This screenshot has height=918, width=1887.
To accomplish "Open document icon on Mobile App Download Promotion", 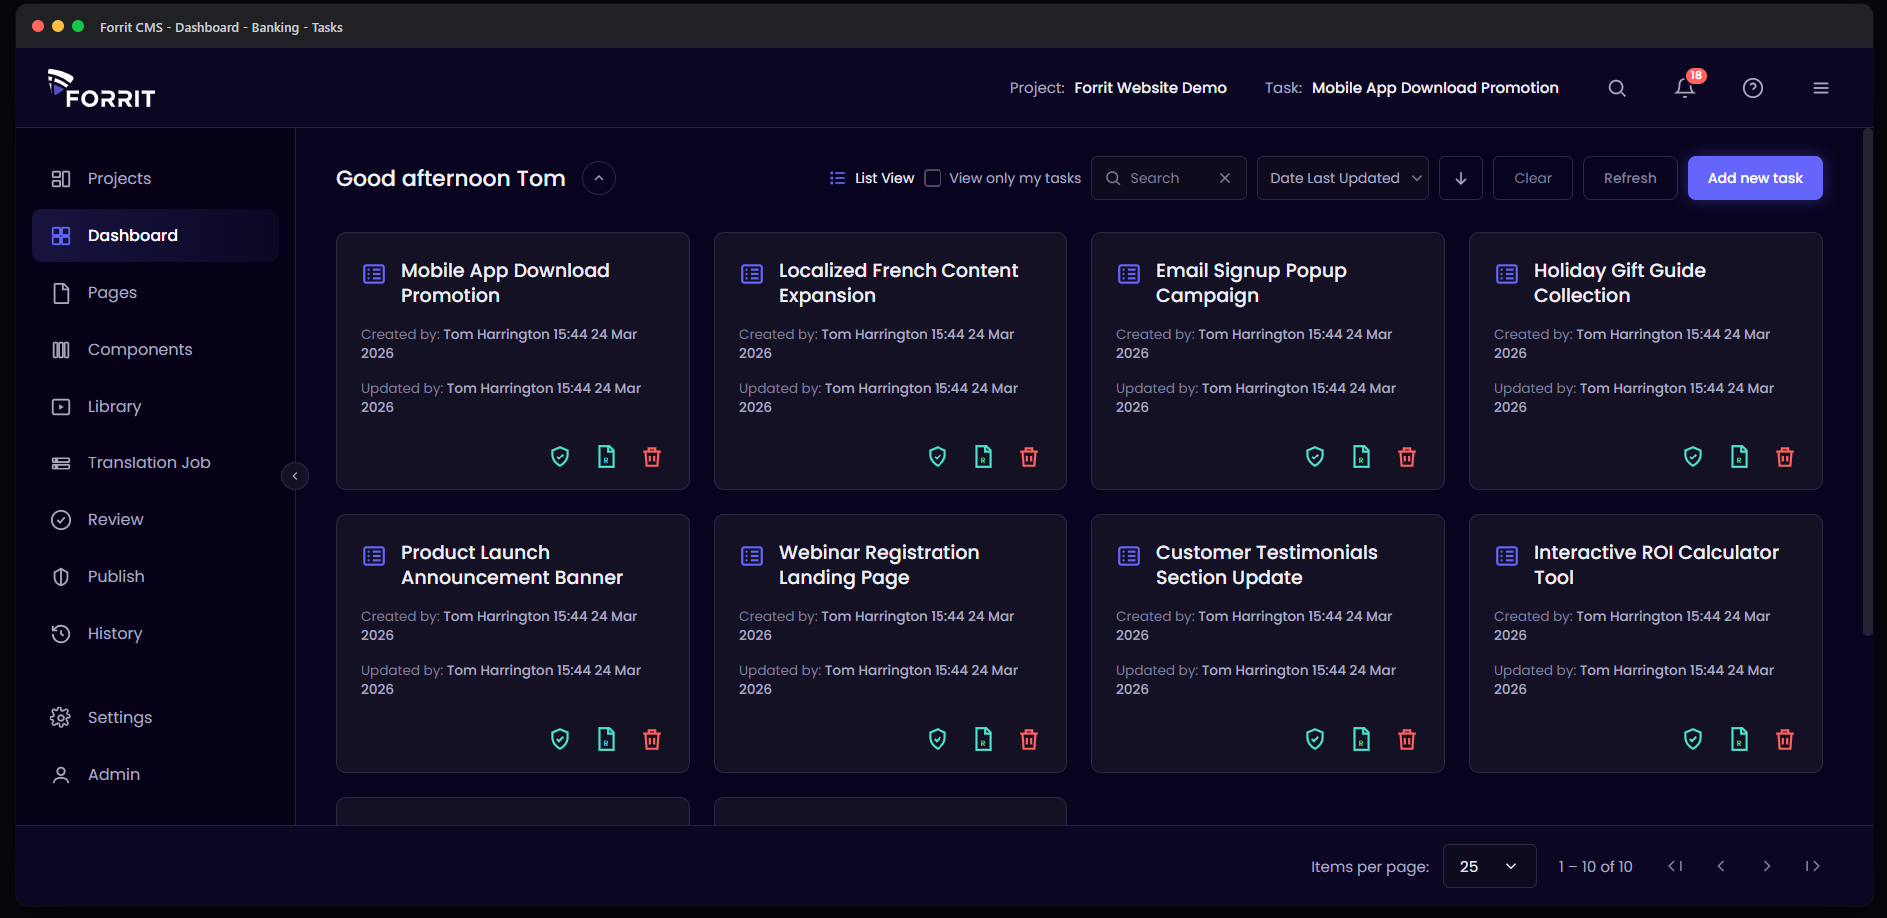I will pyautogui.click(x=606, y=457).
